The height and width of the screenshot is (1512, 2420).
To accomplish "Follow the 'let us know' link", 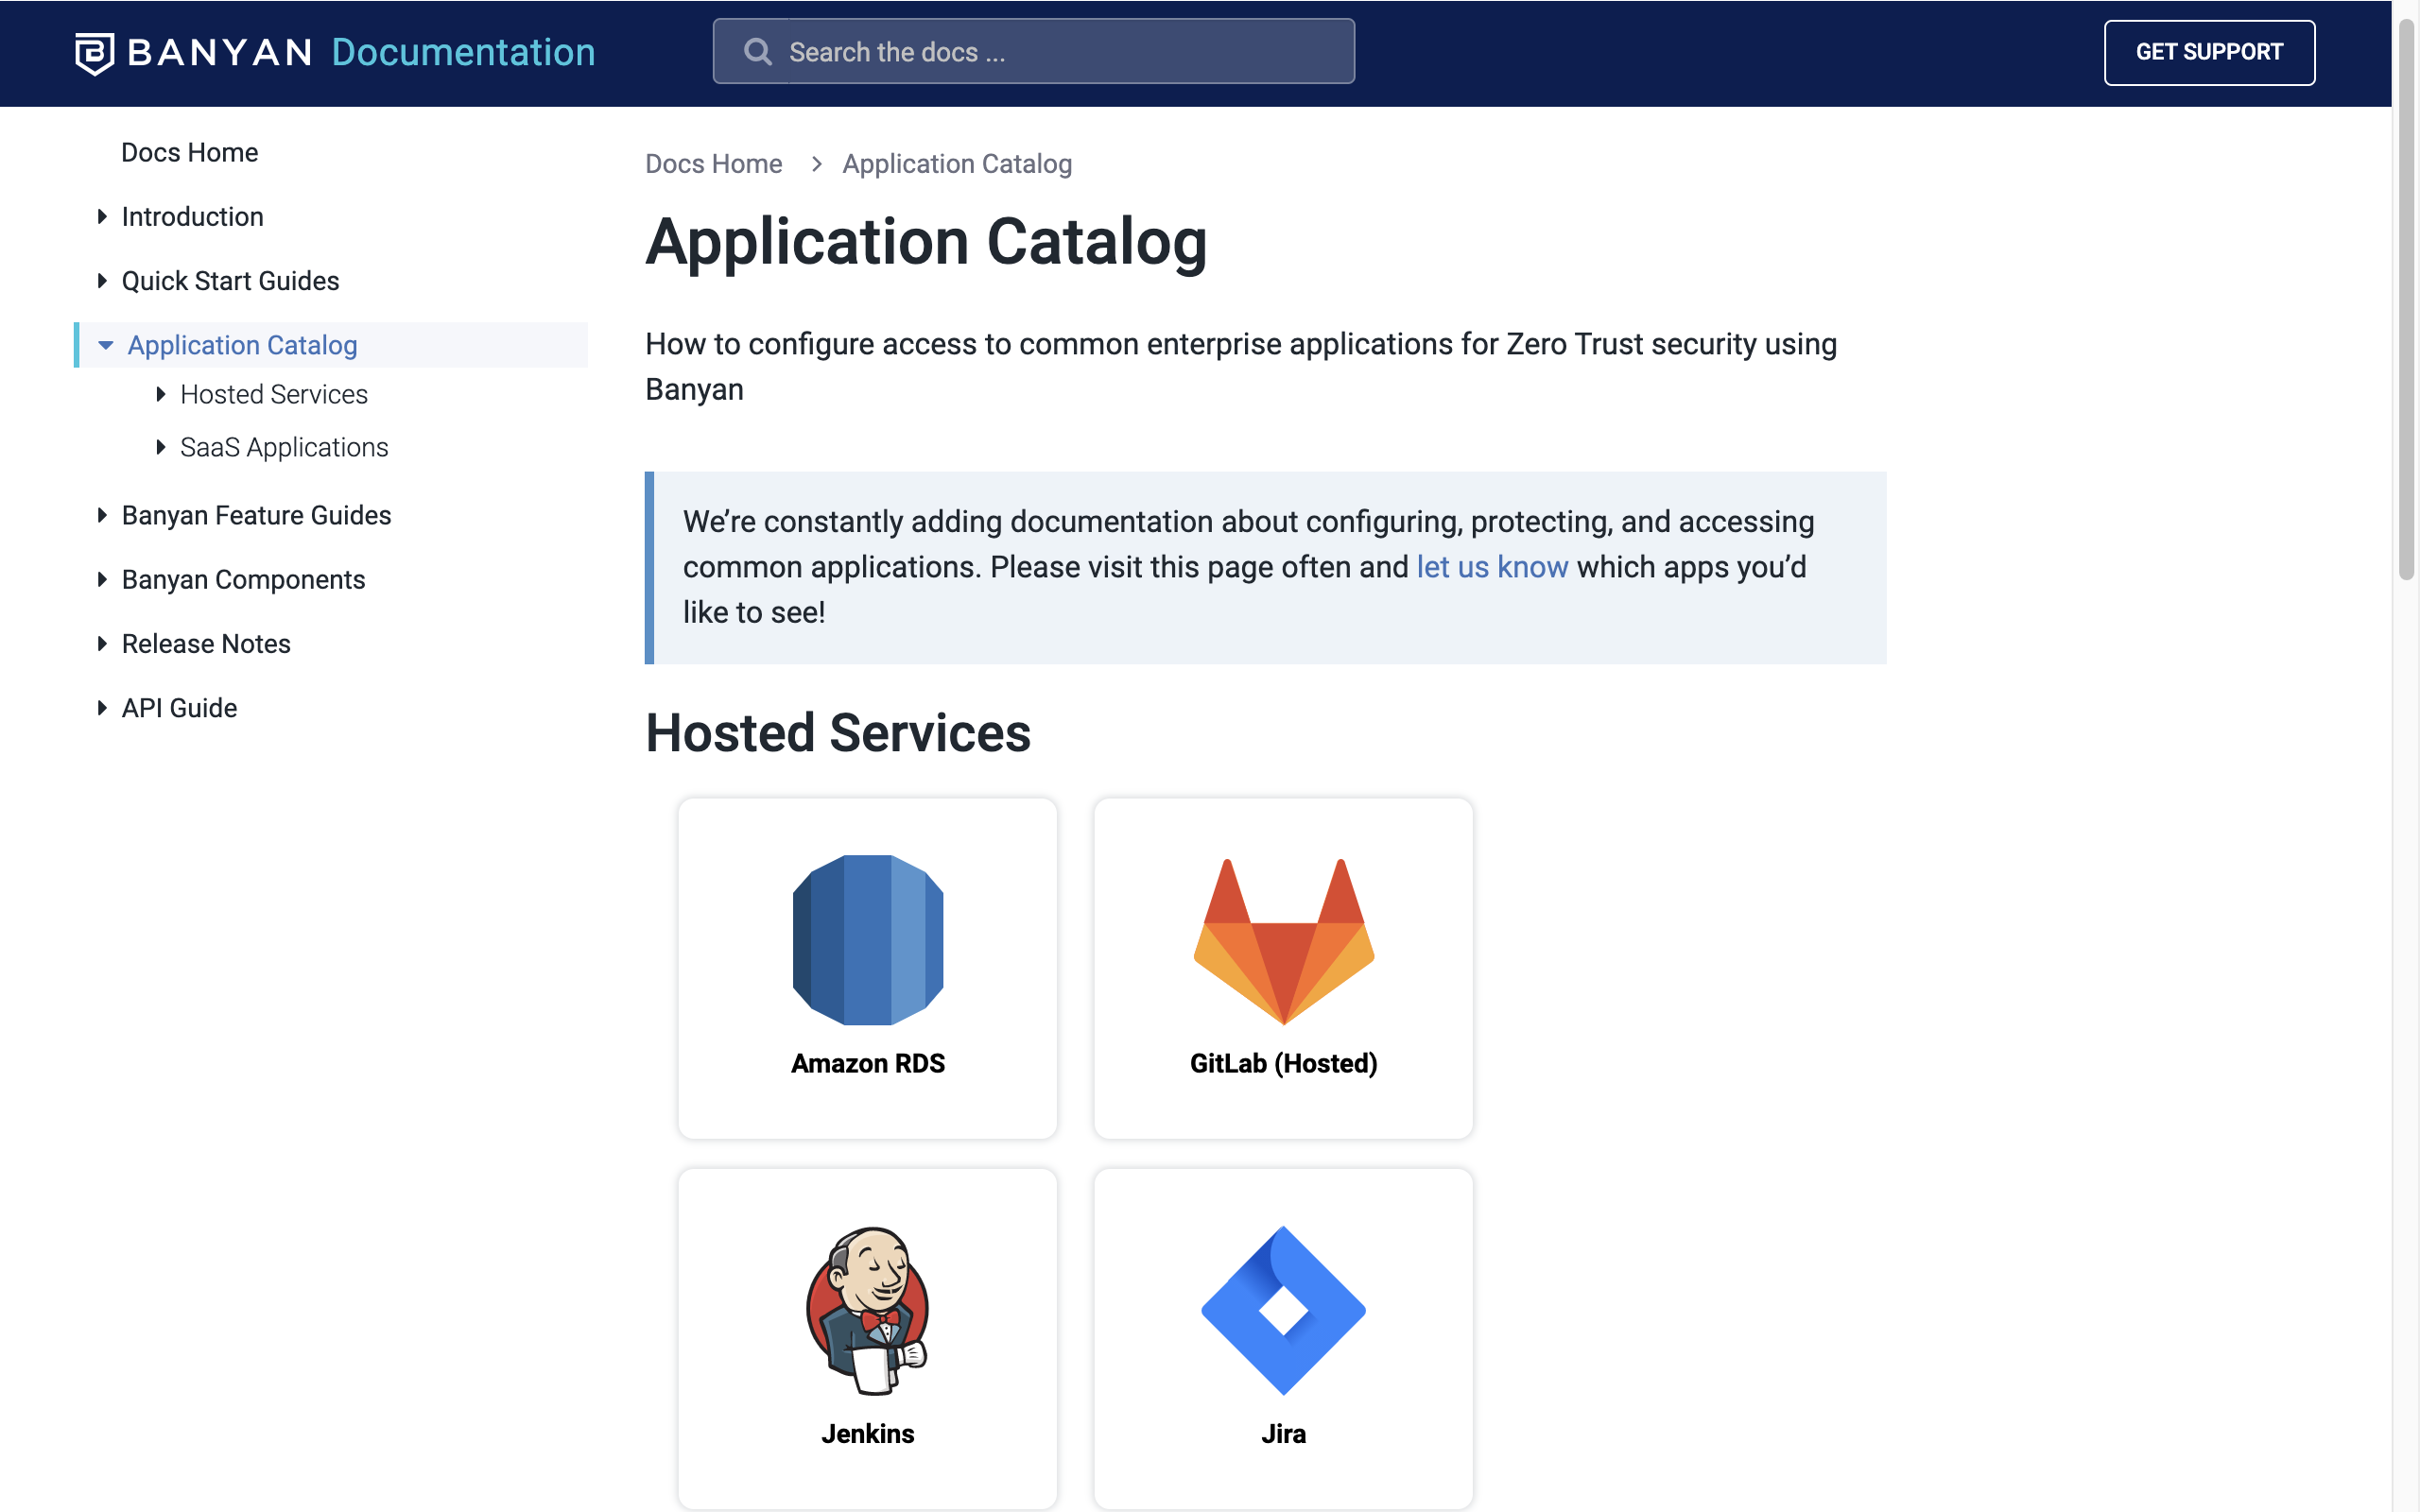I will (x=1492, y=567).
